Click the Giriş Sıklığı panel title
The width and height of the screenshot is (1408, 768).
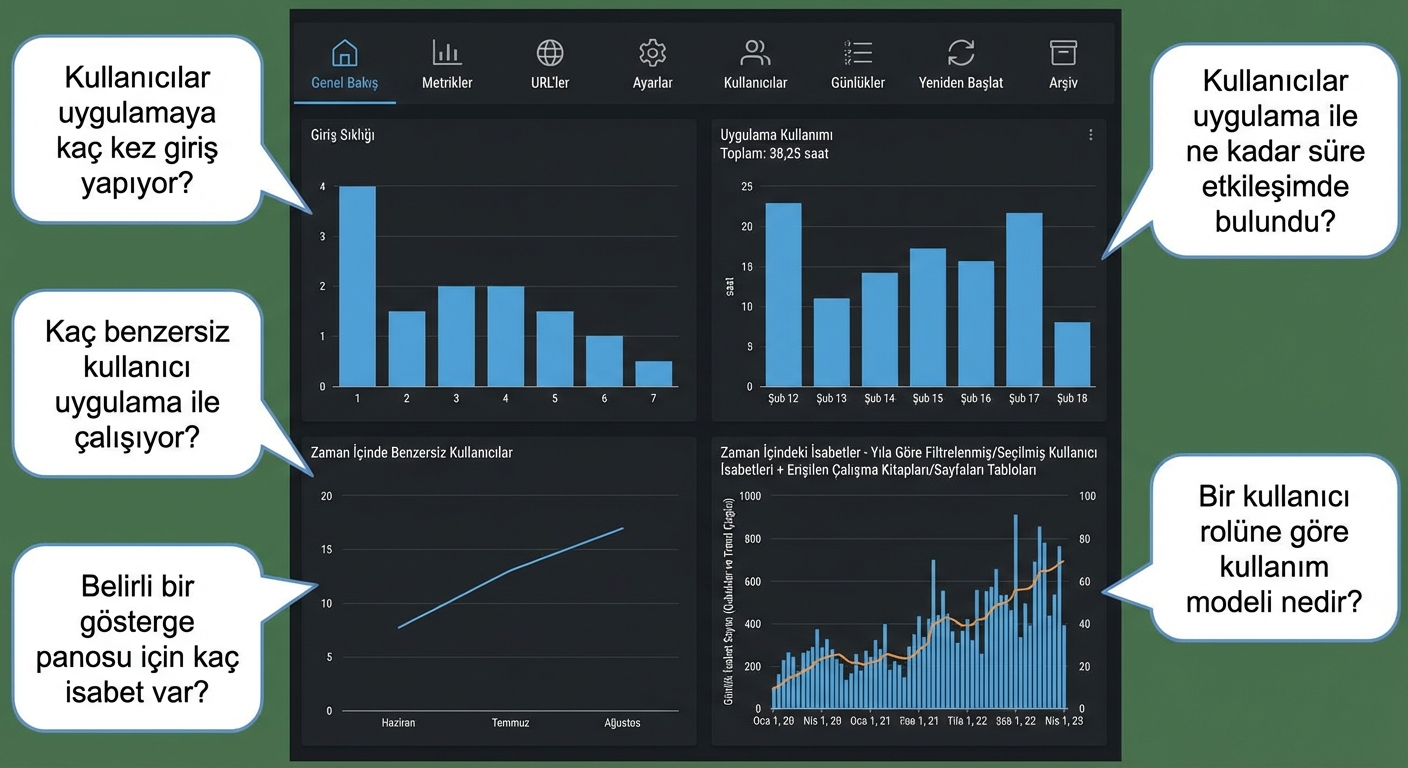tap(343, 135)
